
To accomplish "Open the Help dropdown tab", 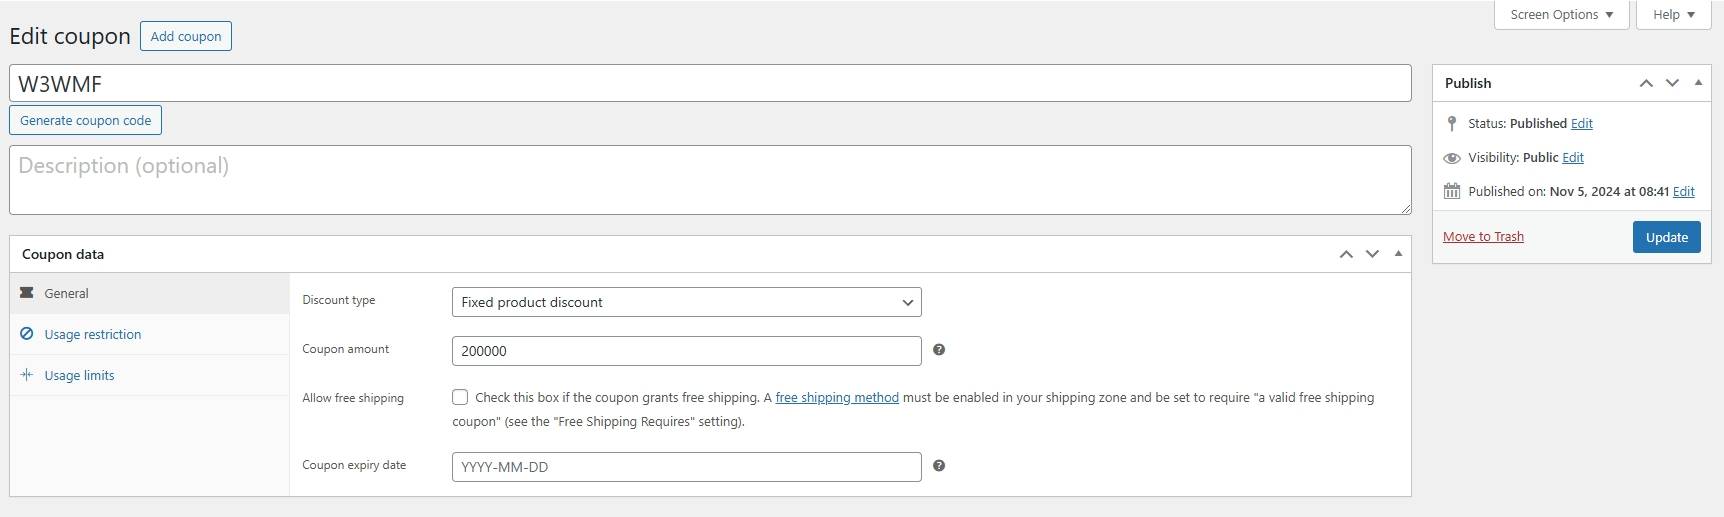I will (1673, 15).
